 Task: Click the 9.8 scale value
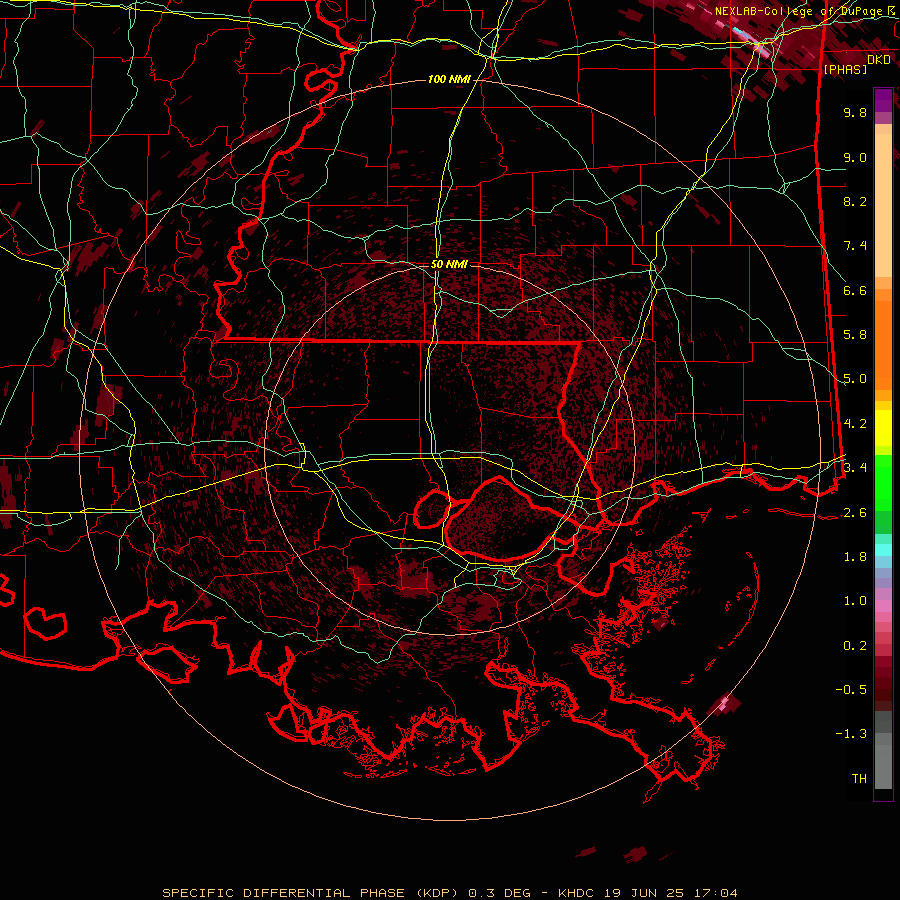click(855, 112)
